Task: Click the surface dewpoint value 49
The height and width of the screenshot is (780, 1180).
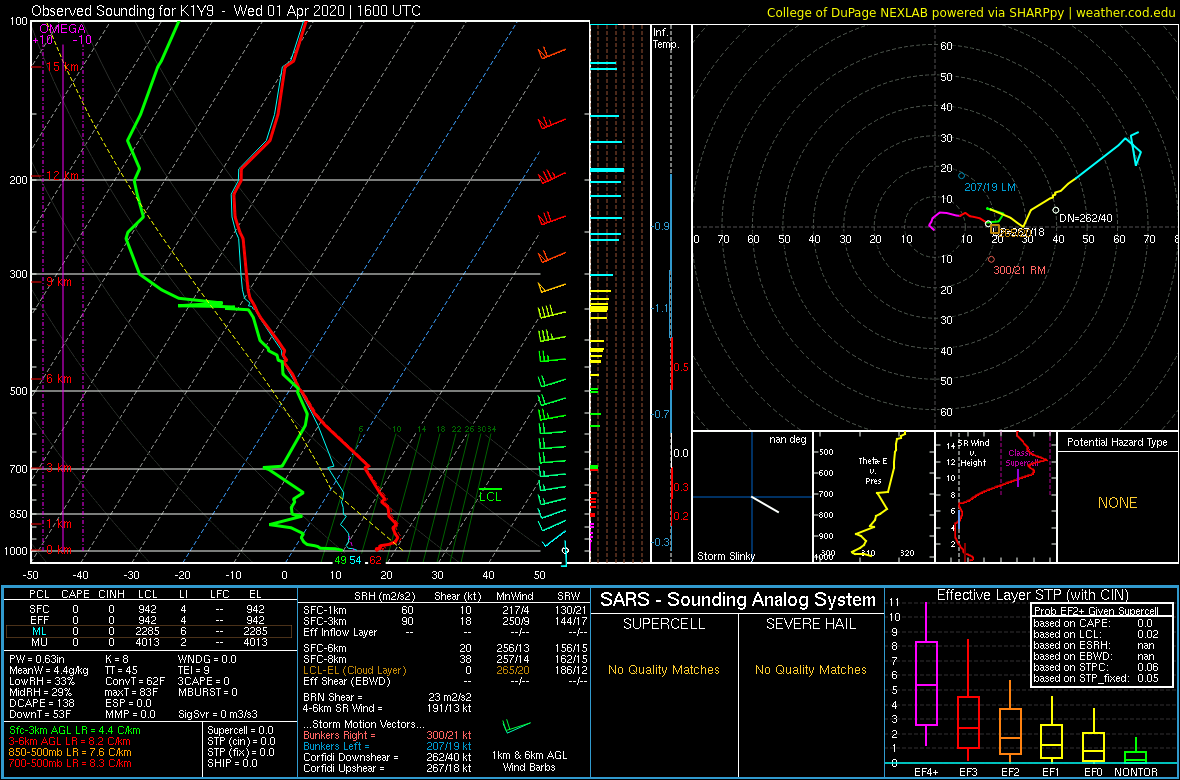Action: 339,559
